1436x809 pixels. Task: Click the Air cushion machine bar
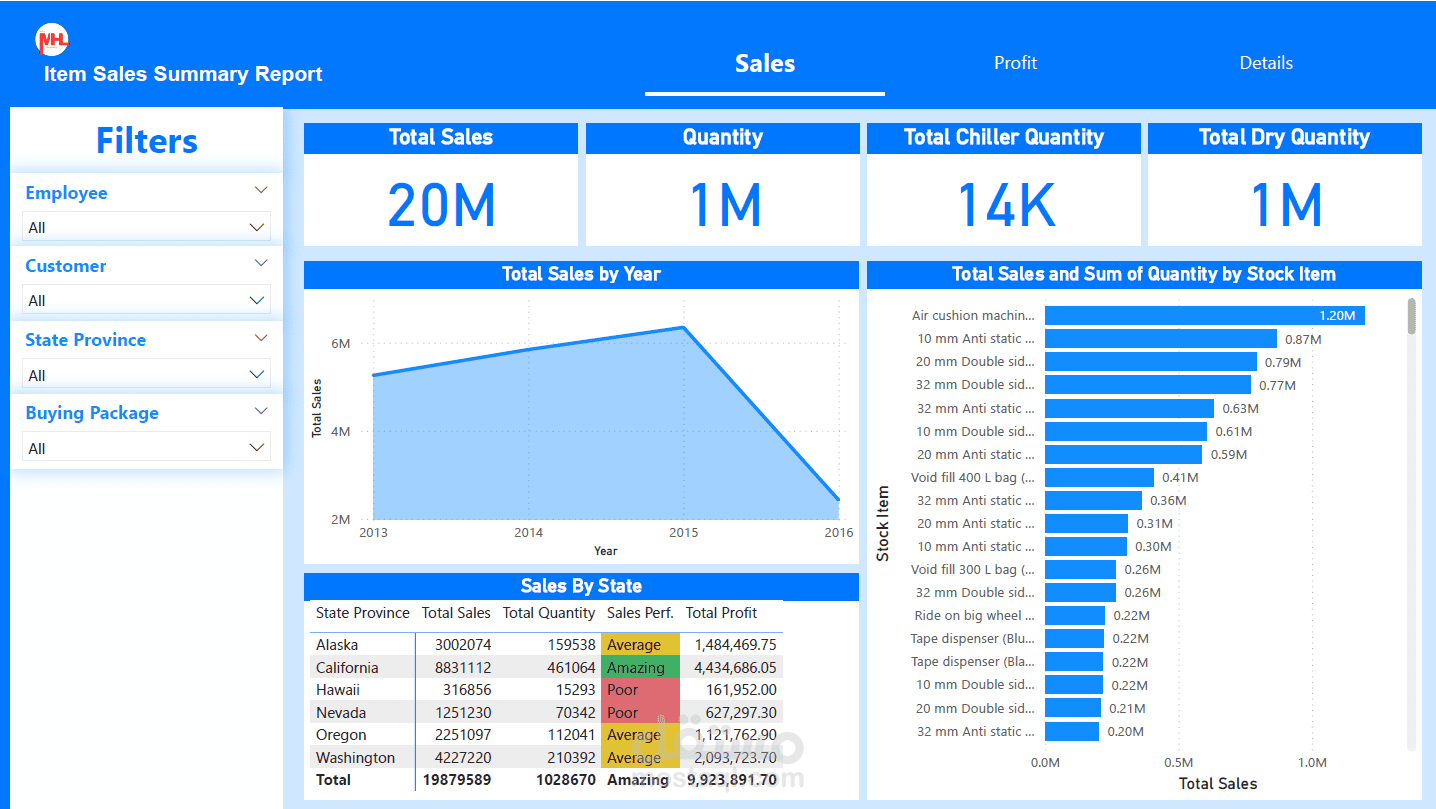coord(1200,314)
